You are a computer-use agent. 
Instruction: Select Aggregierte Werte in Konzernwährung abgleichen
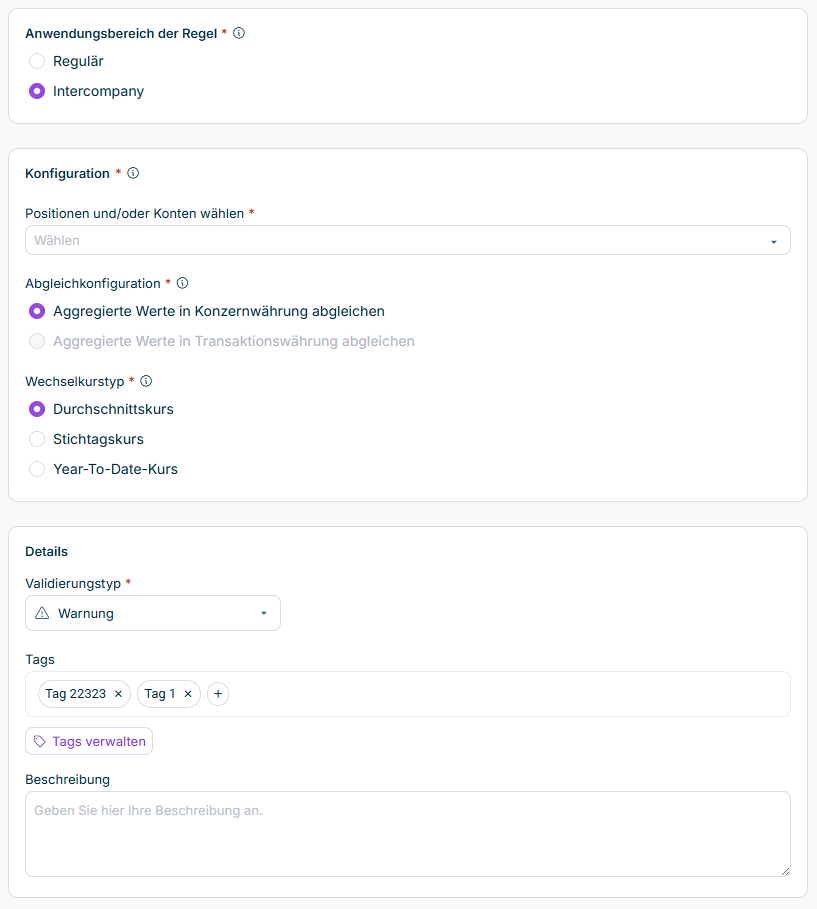37,311
